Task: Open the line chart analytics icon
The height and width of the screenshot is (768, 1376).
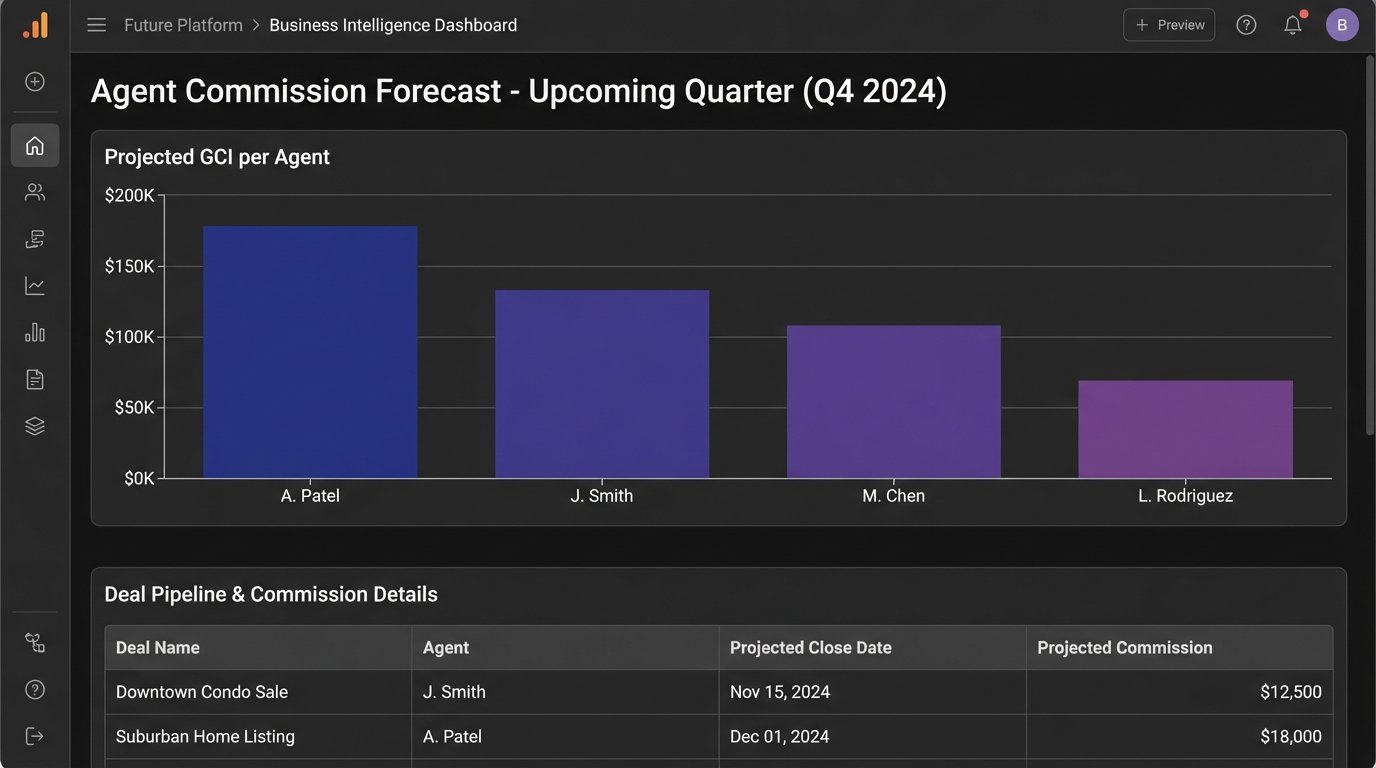Action: pyautogui.click(x=34, y=285)
